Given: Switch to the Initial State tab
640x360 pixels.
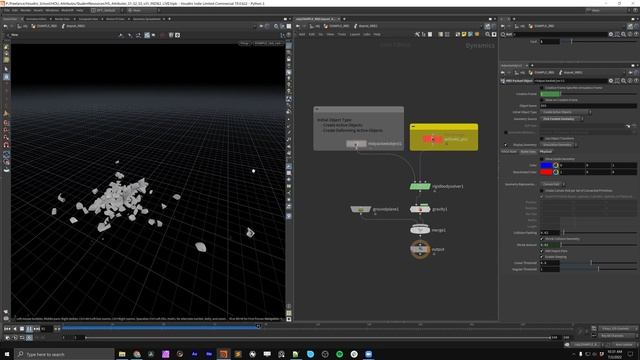Looking at the screenshot, I should (509, 152).
